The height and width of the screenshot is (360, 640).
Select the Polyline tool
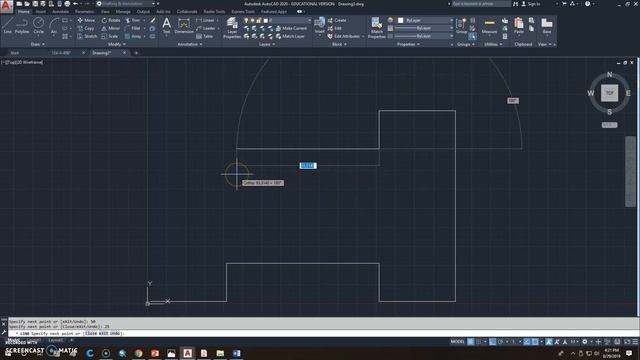point(22,25)
